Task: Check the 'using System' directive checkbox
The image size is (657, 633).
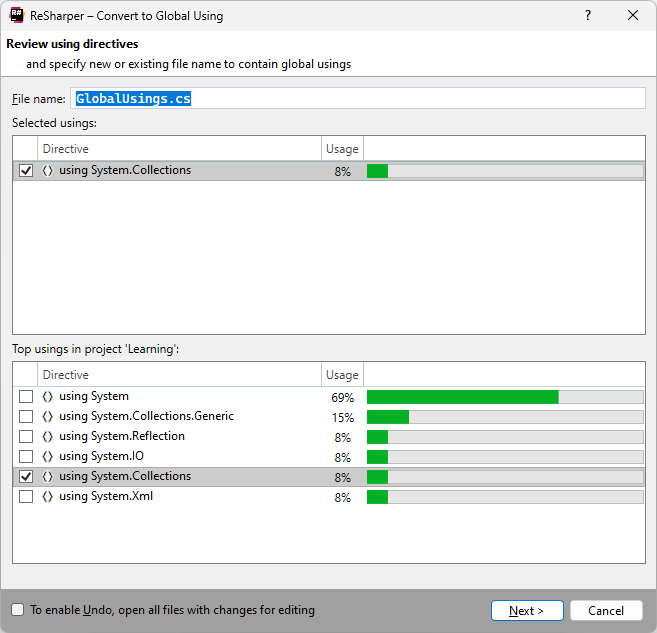Action: coord(26,397)
